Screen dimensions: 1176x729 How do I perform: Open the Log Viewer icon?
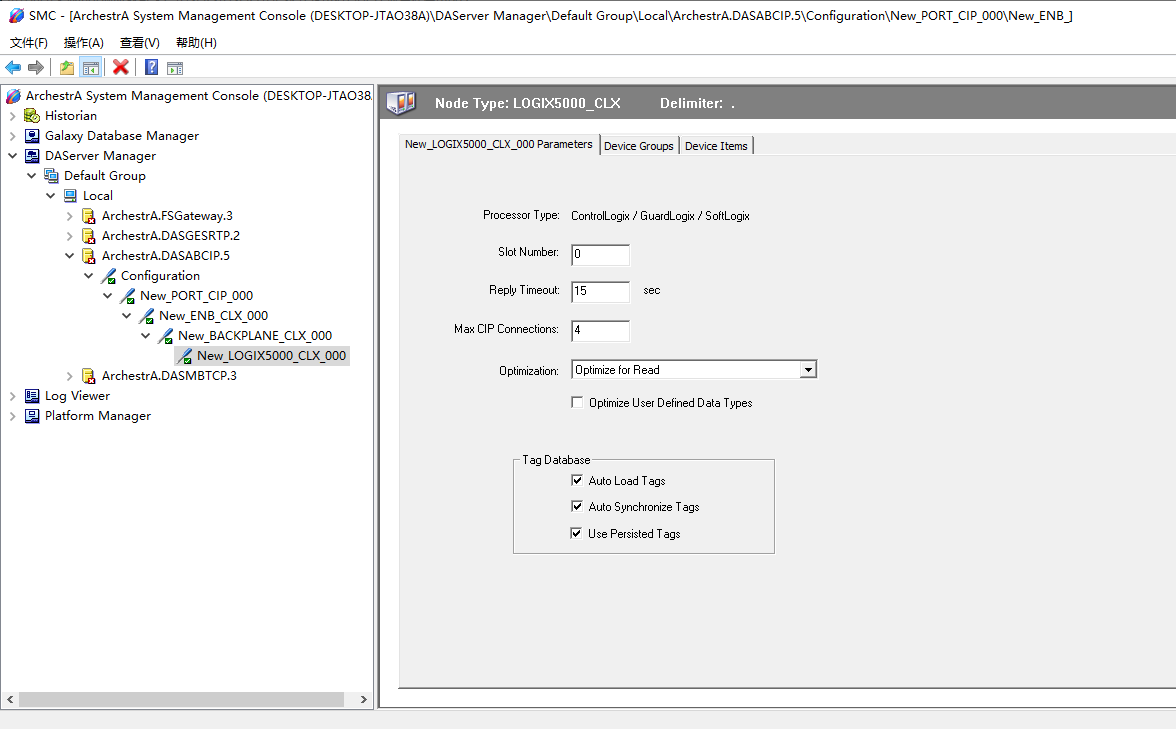pos(31,395)
